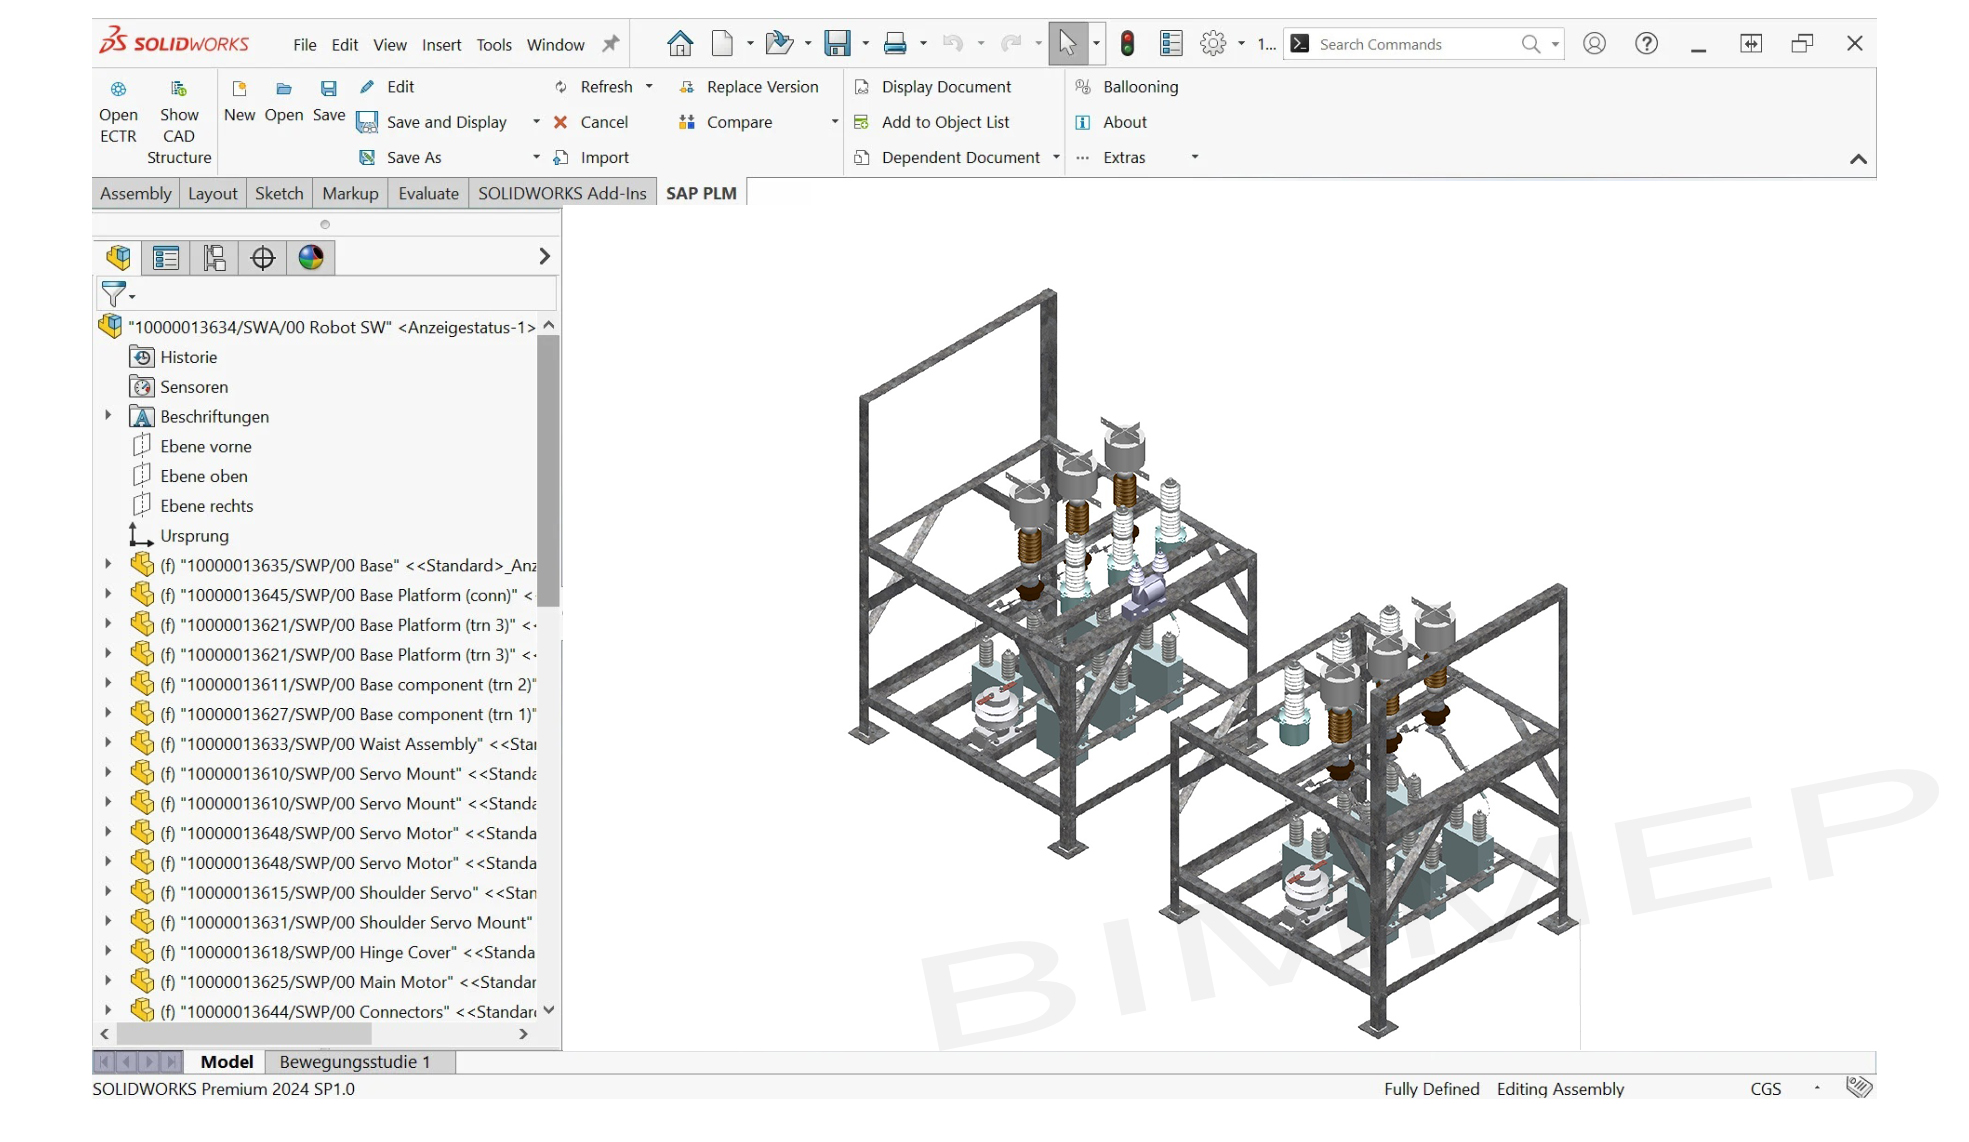Select the DimXpertManager crosshair icon
Viewport: 1969px width, 1142px height.
click(263, 258)
